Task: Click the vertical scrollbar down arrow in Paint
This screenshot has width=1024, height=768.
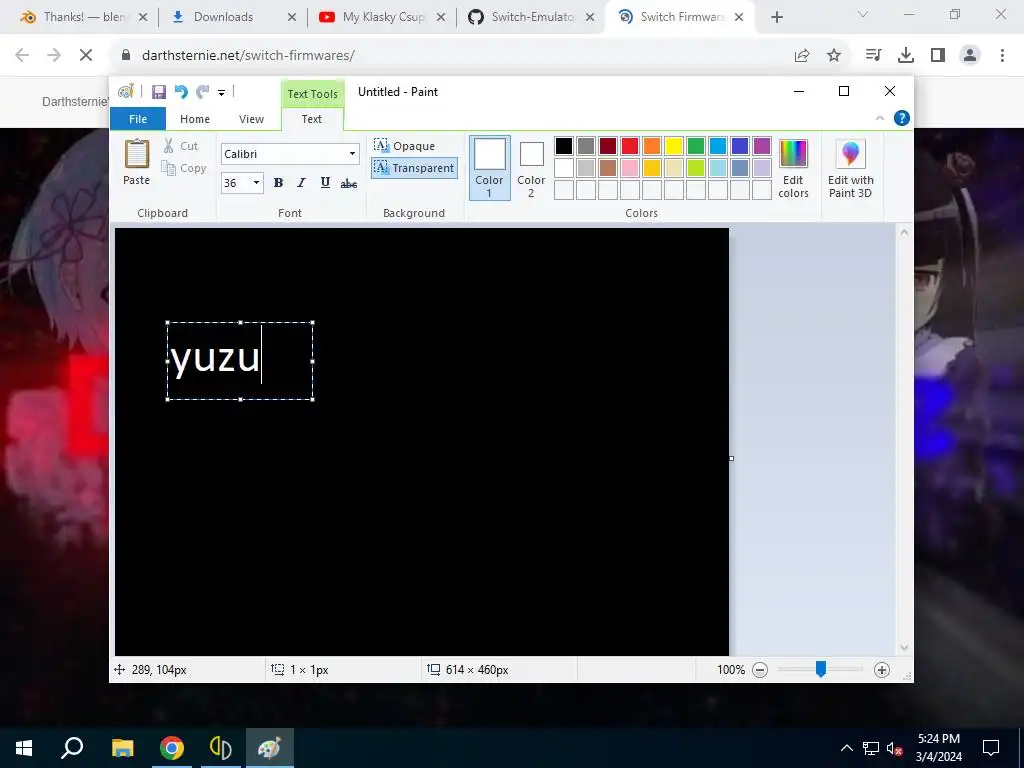Action: [x=904, y=648]
